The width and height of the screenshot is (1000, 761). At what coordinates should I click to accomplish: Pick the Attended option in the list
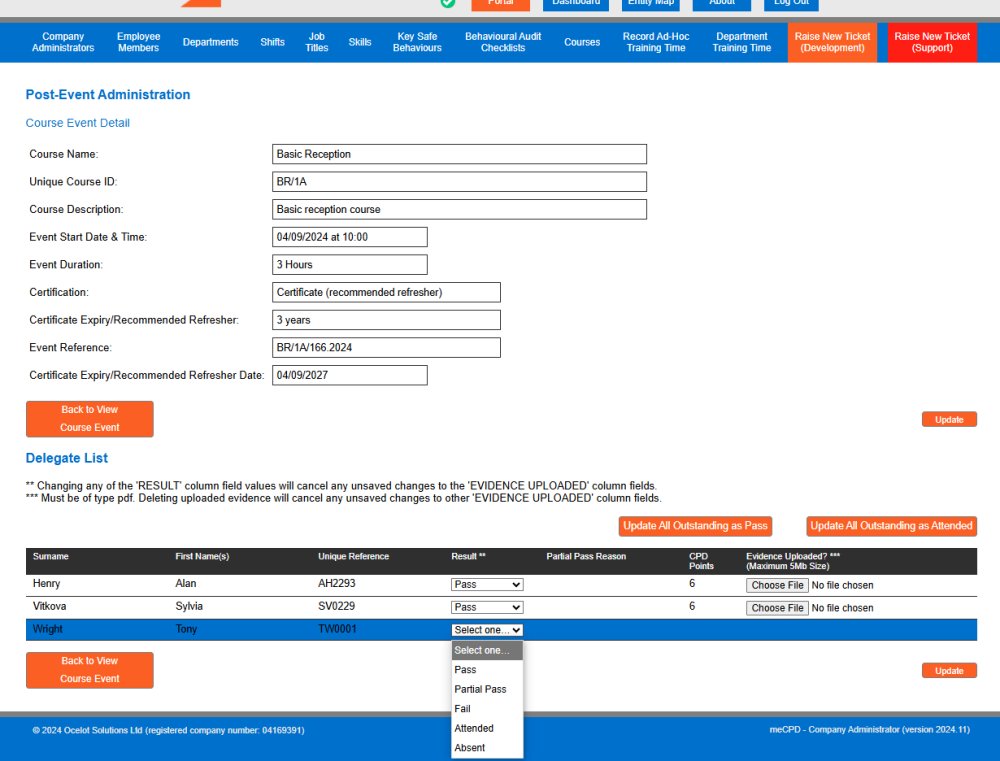(x=474, y=728)
